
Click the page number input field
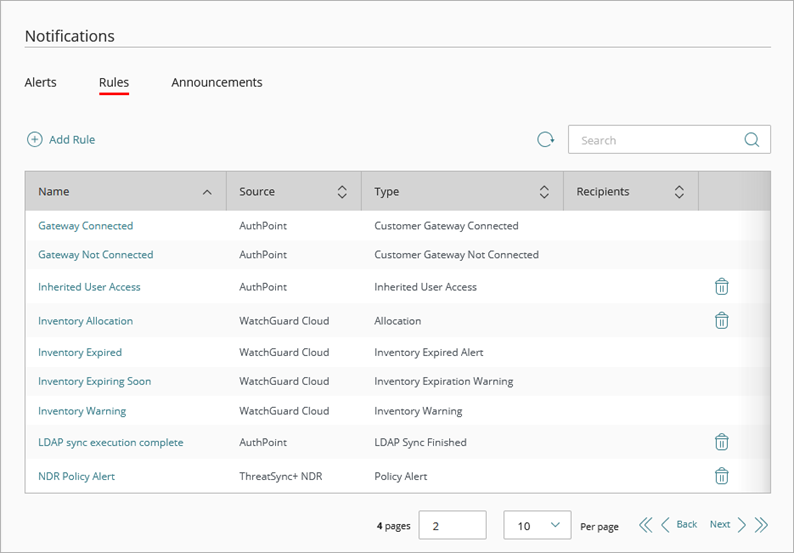[x=452, y=525]
